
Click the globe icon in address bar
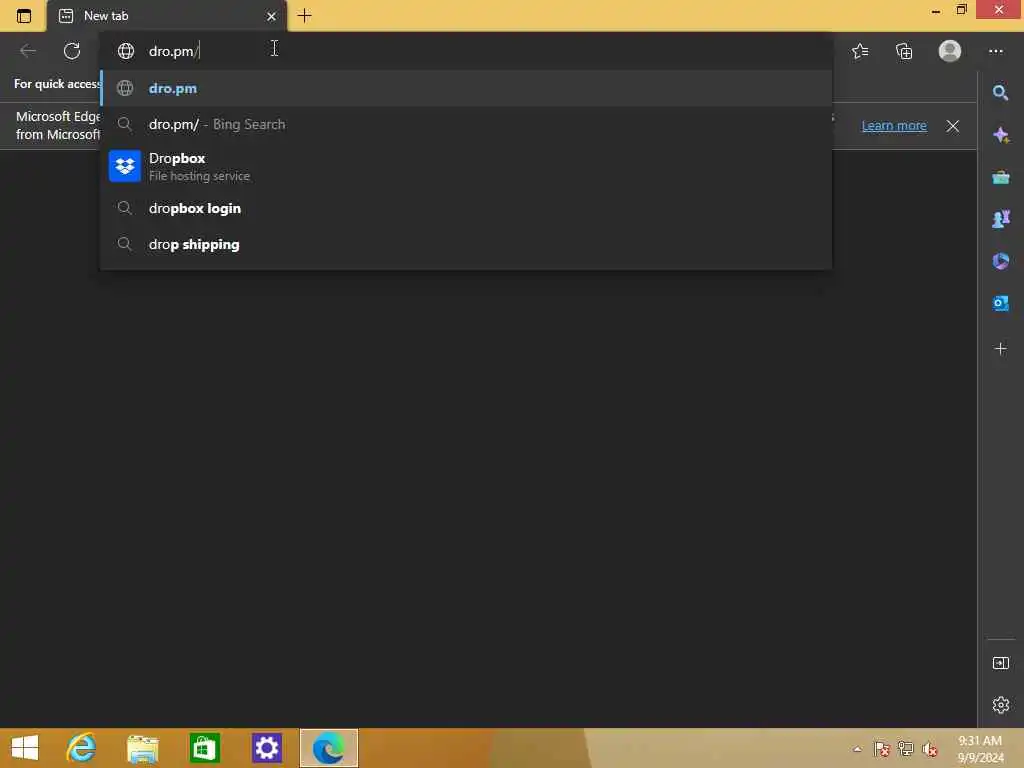pos(125,51)
